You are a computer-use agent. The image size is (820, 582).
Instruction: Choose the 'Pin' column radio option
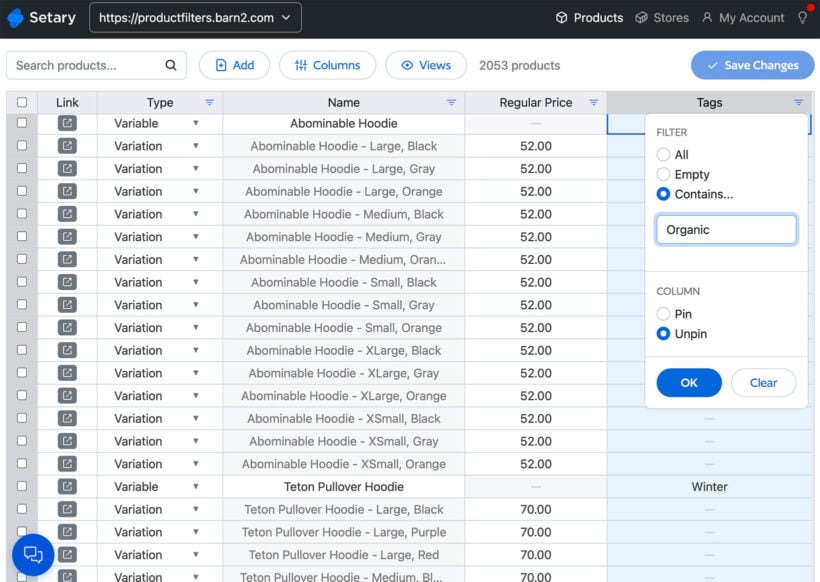[663, 314]
